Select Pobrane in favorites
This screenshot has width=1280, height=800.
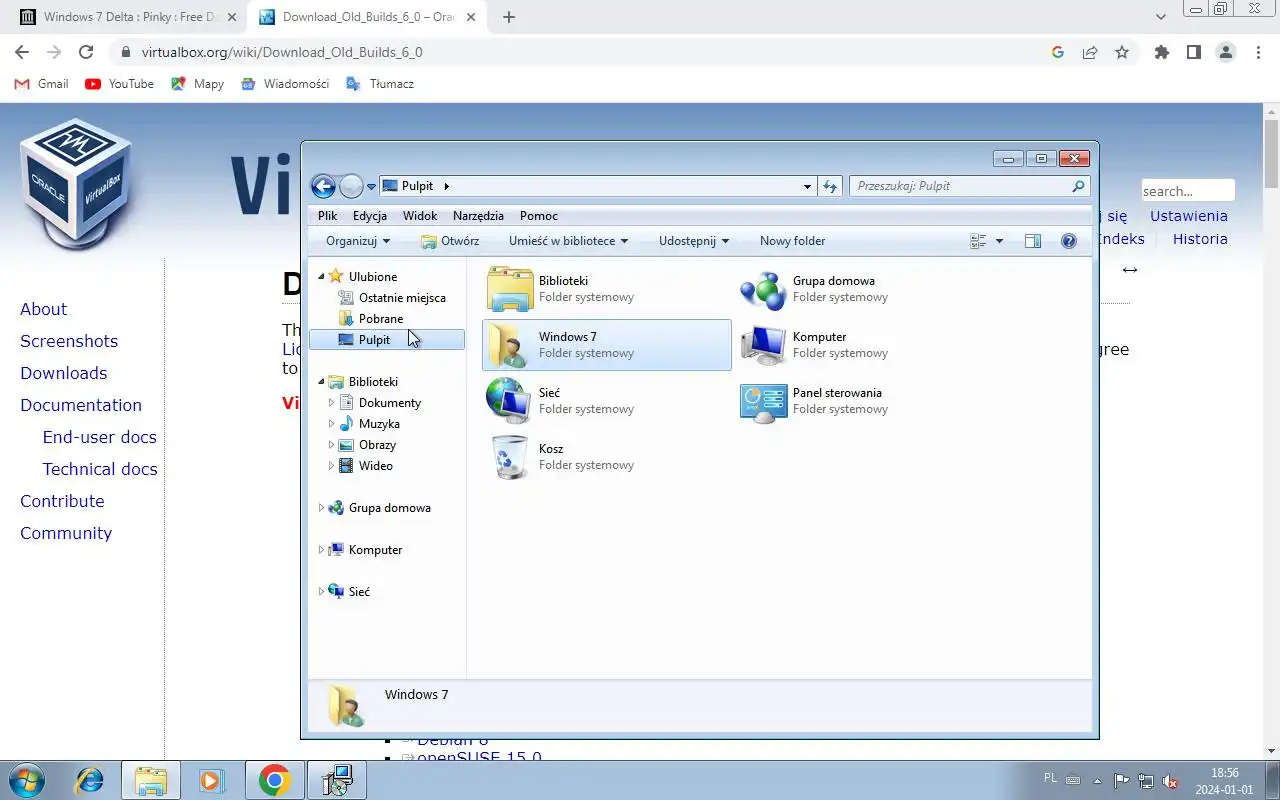pos(381,319)
